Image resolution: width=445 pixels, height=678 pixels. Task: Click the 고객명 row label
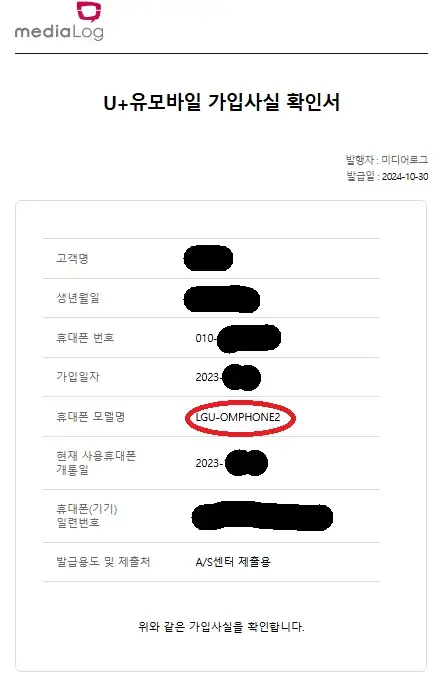click(x=72, y=258)
